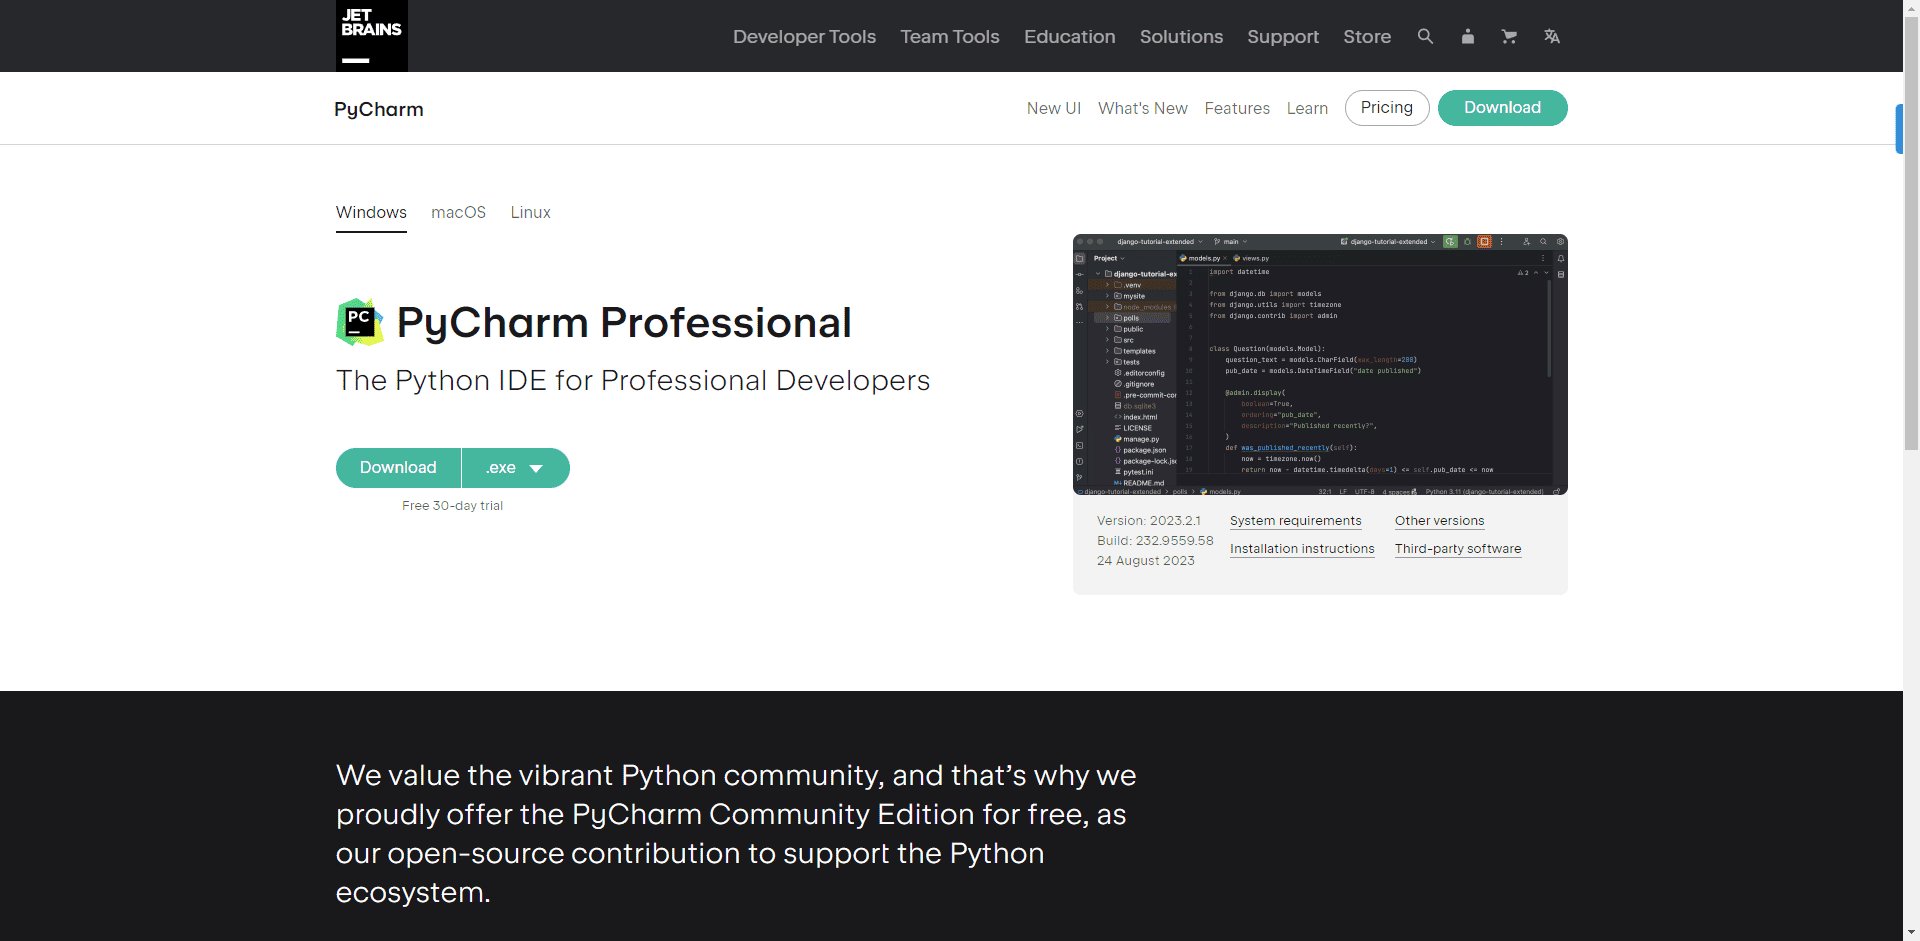Click the page vertical scrollbar thumb
Viewport: 1920px width, 941px height.
(x=1911, y=234)
